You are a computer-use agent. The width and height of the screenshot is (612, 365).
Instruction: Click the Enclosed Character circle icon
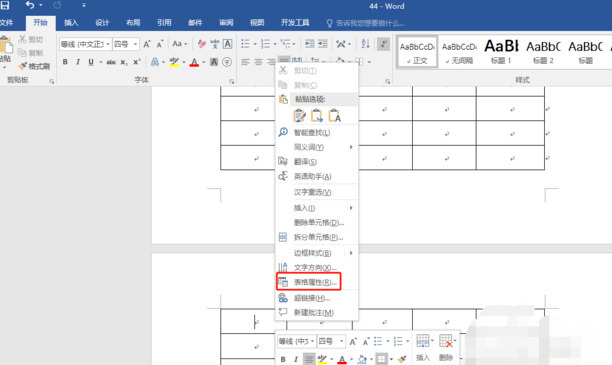[x=227, y=62]
